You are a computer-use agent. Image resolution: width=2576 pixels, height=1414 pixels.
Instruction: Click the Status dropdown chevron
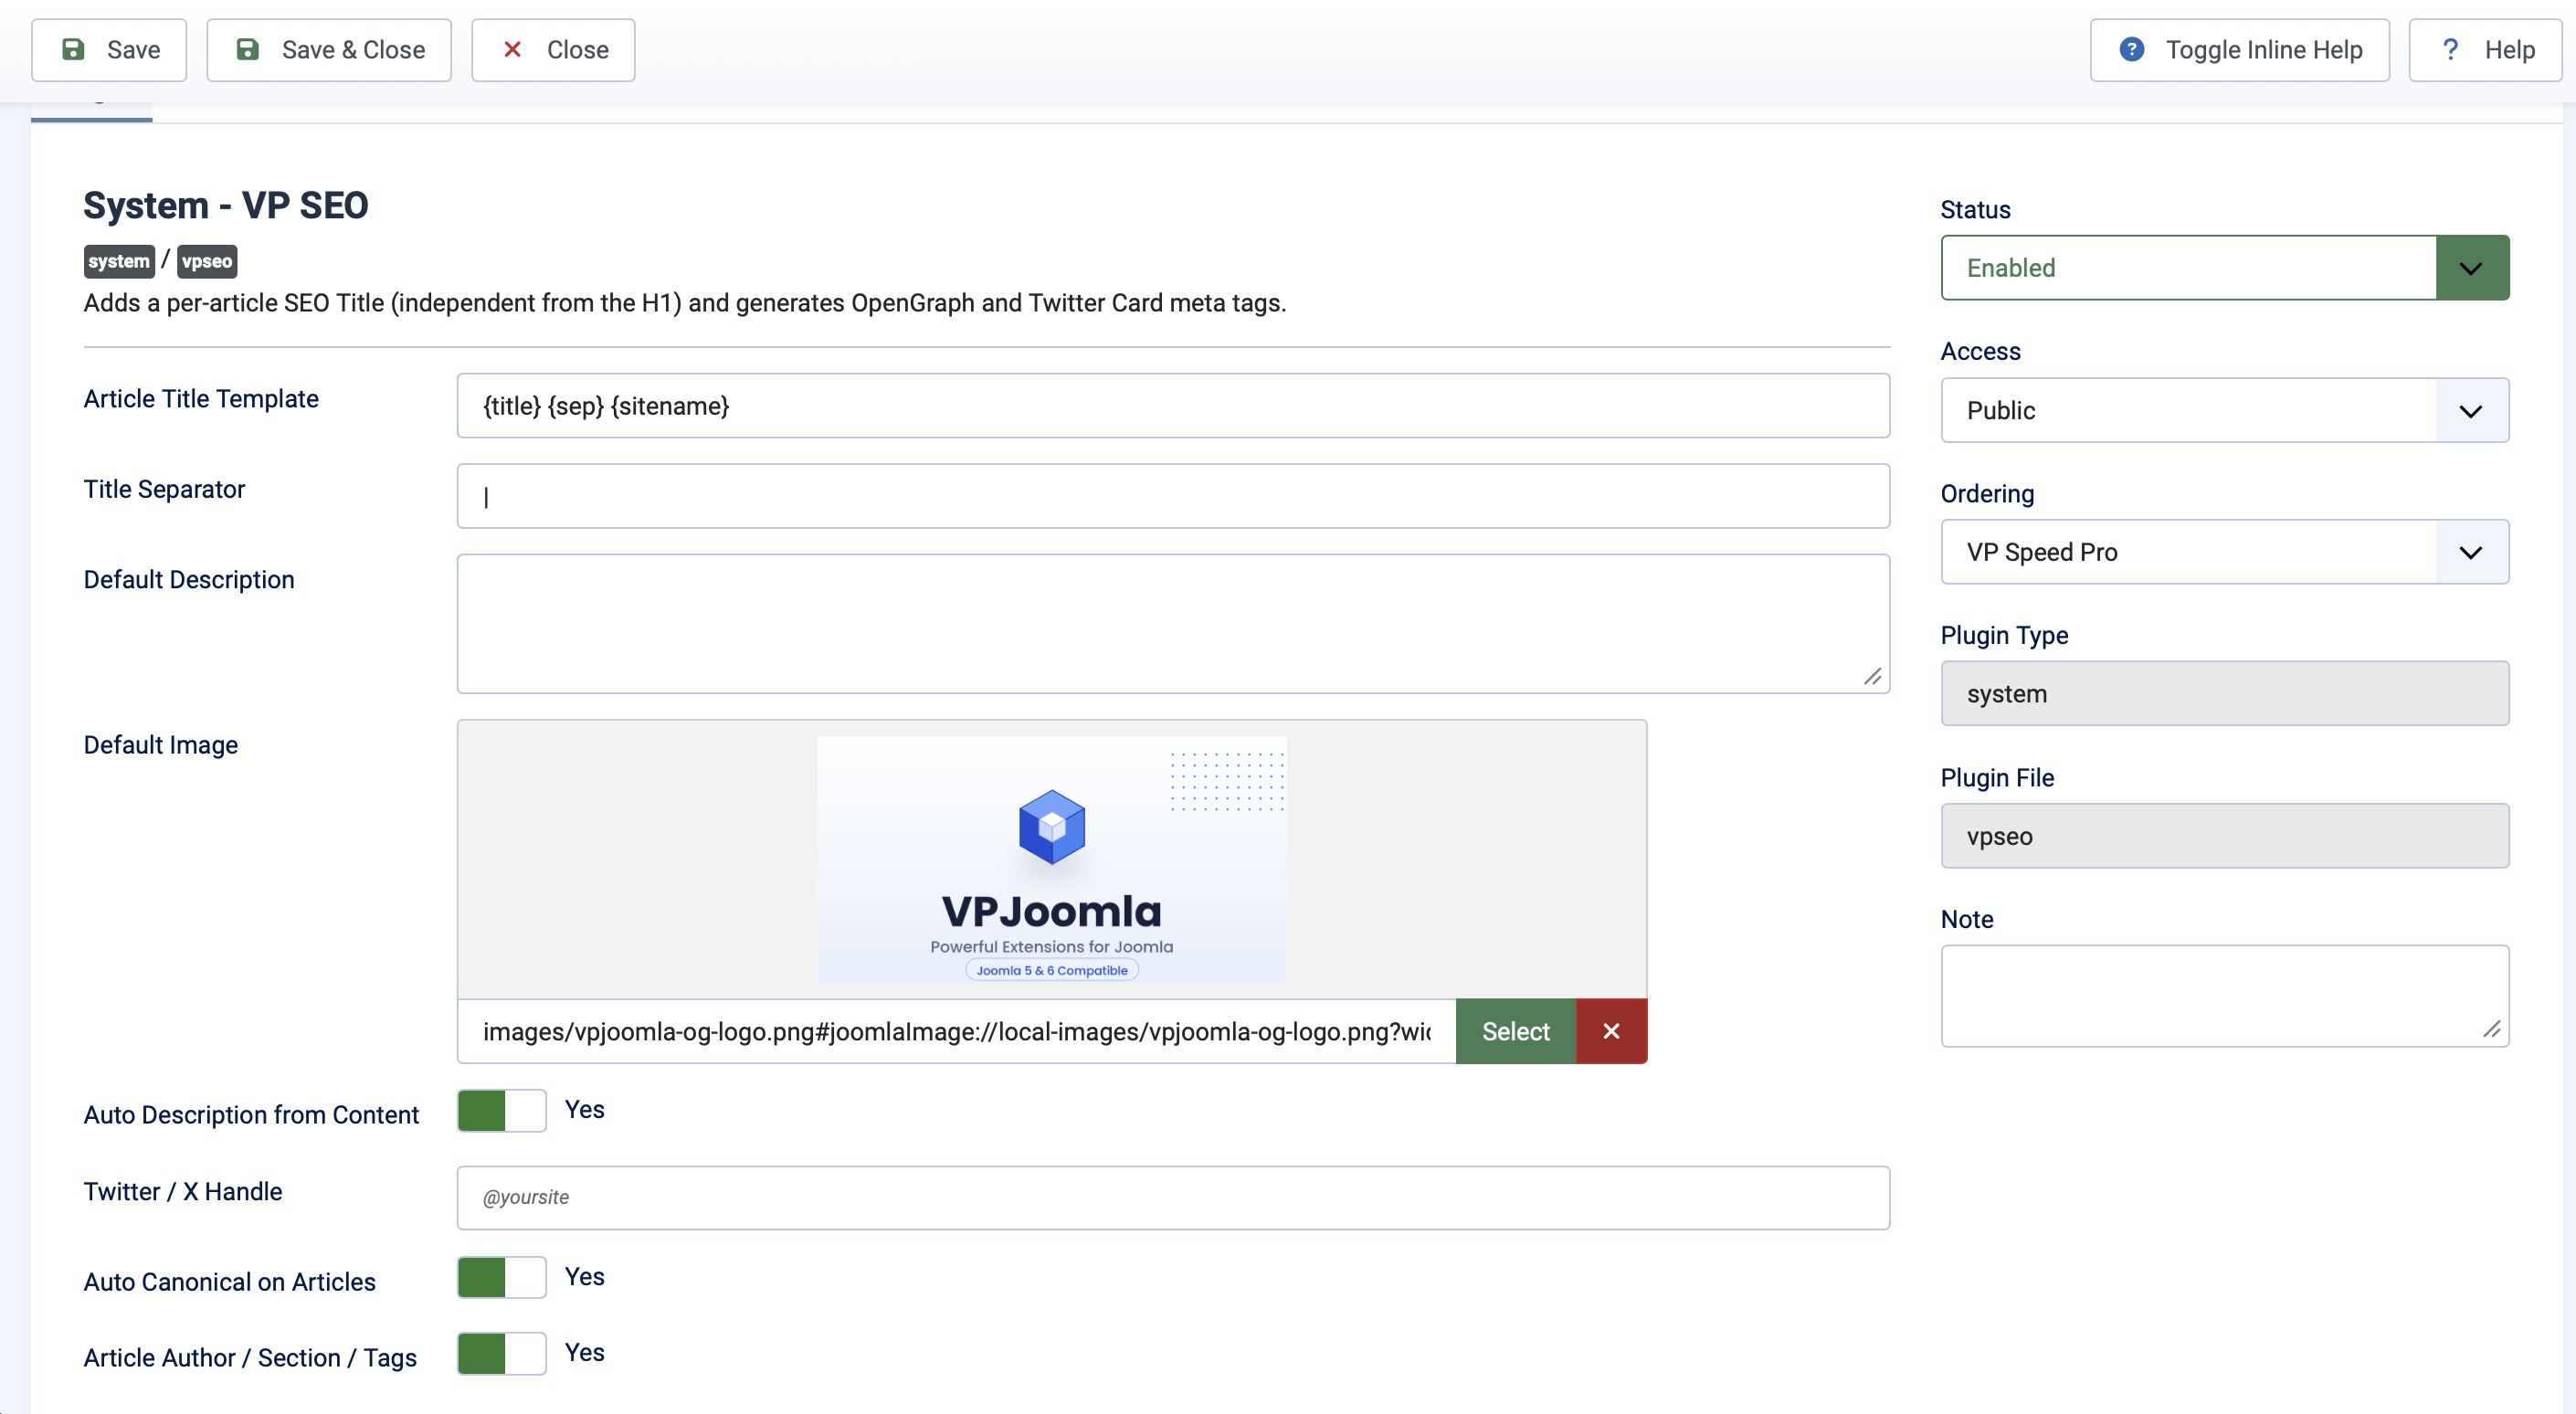2471,268
